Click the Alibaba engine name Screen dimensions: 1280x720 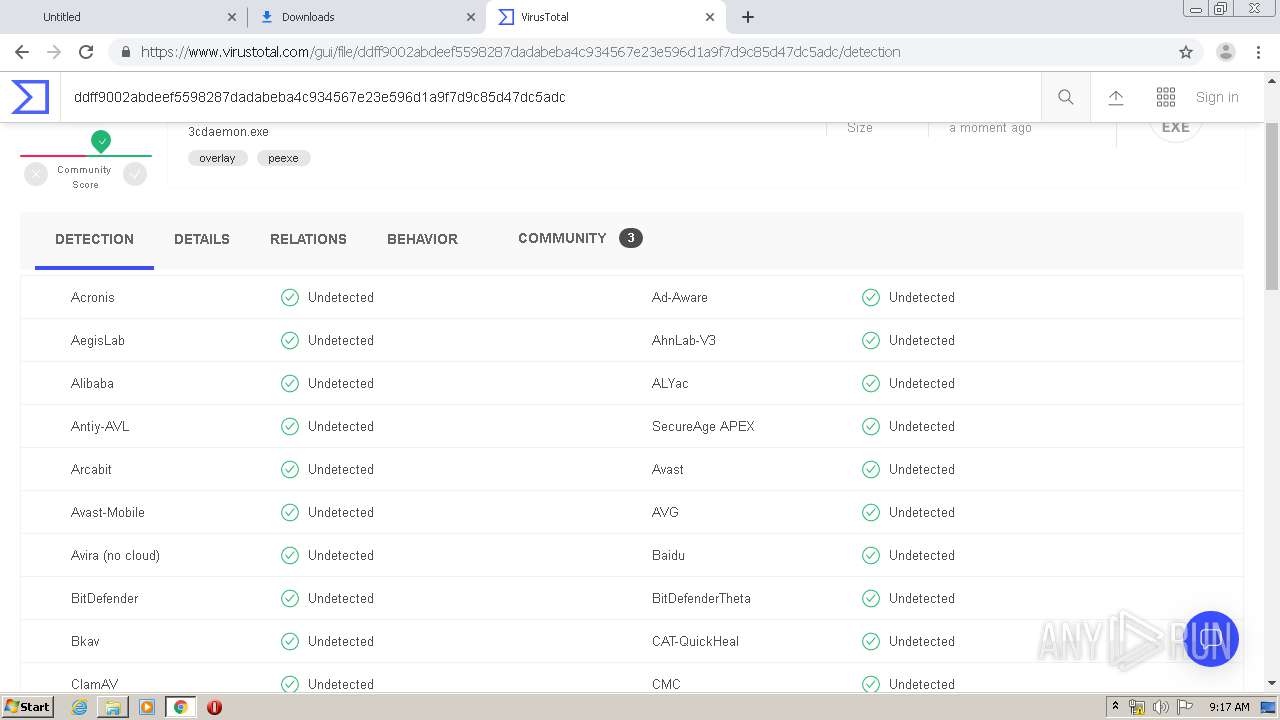pos(92,383)
